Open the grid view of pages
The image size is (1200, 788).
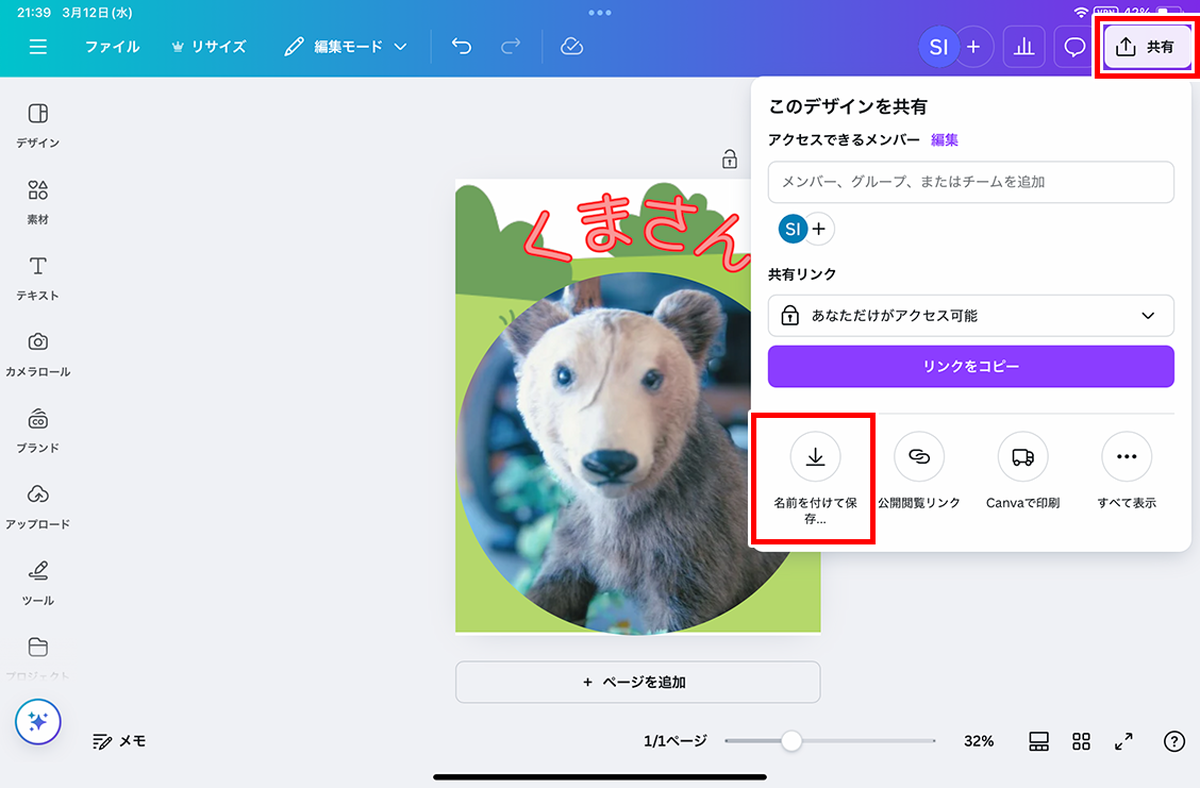click(1081, 741)
